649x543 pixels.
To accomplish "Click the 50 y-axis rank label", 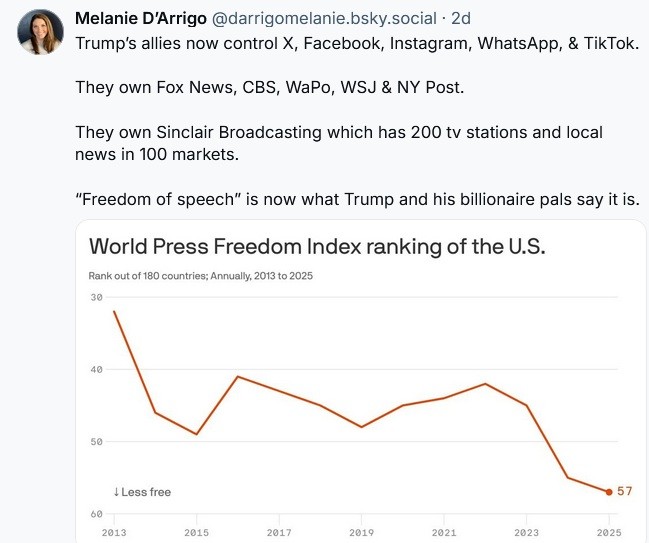I will (x=96, y=441).
